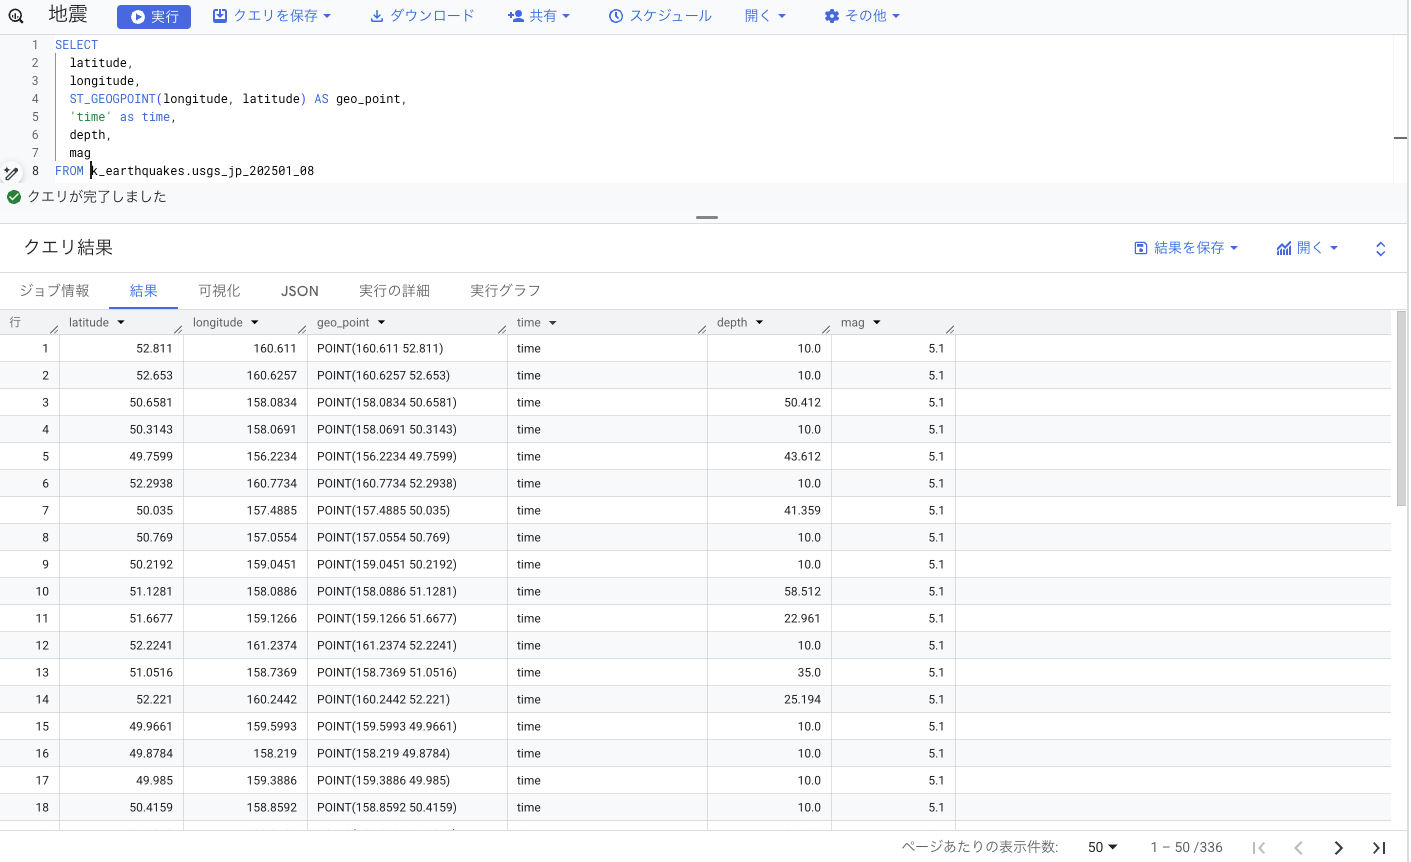Go to previous results page
Screen dimensions: 1411x862
pyautogui.click(x=1298, y=848)
